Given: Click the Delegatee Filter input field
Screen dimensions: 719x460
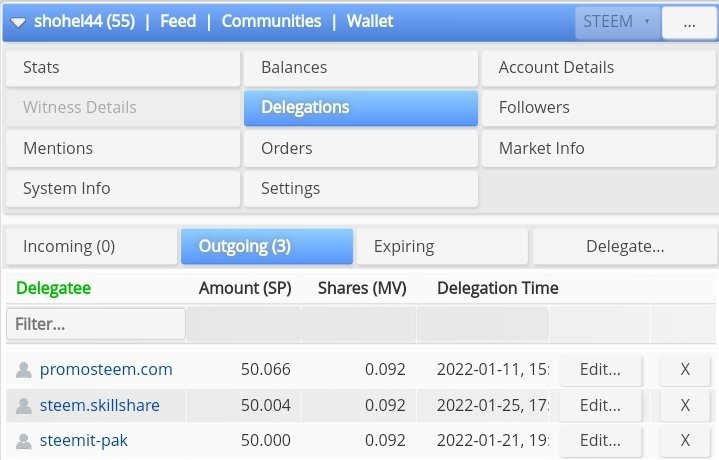Looking at the screenshot, I should [x=96, y=324].
